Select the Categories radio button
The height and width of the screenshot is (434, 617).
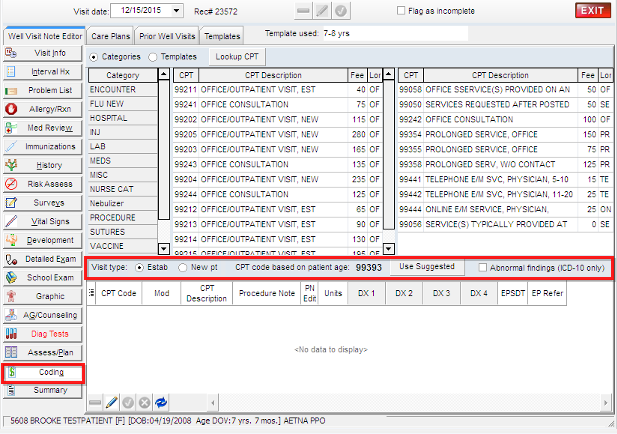tap(94, 57)
